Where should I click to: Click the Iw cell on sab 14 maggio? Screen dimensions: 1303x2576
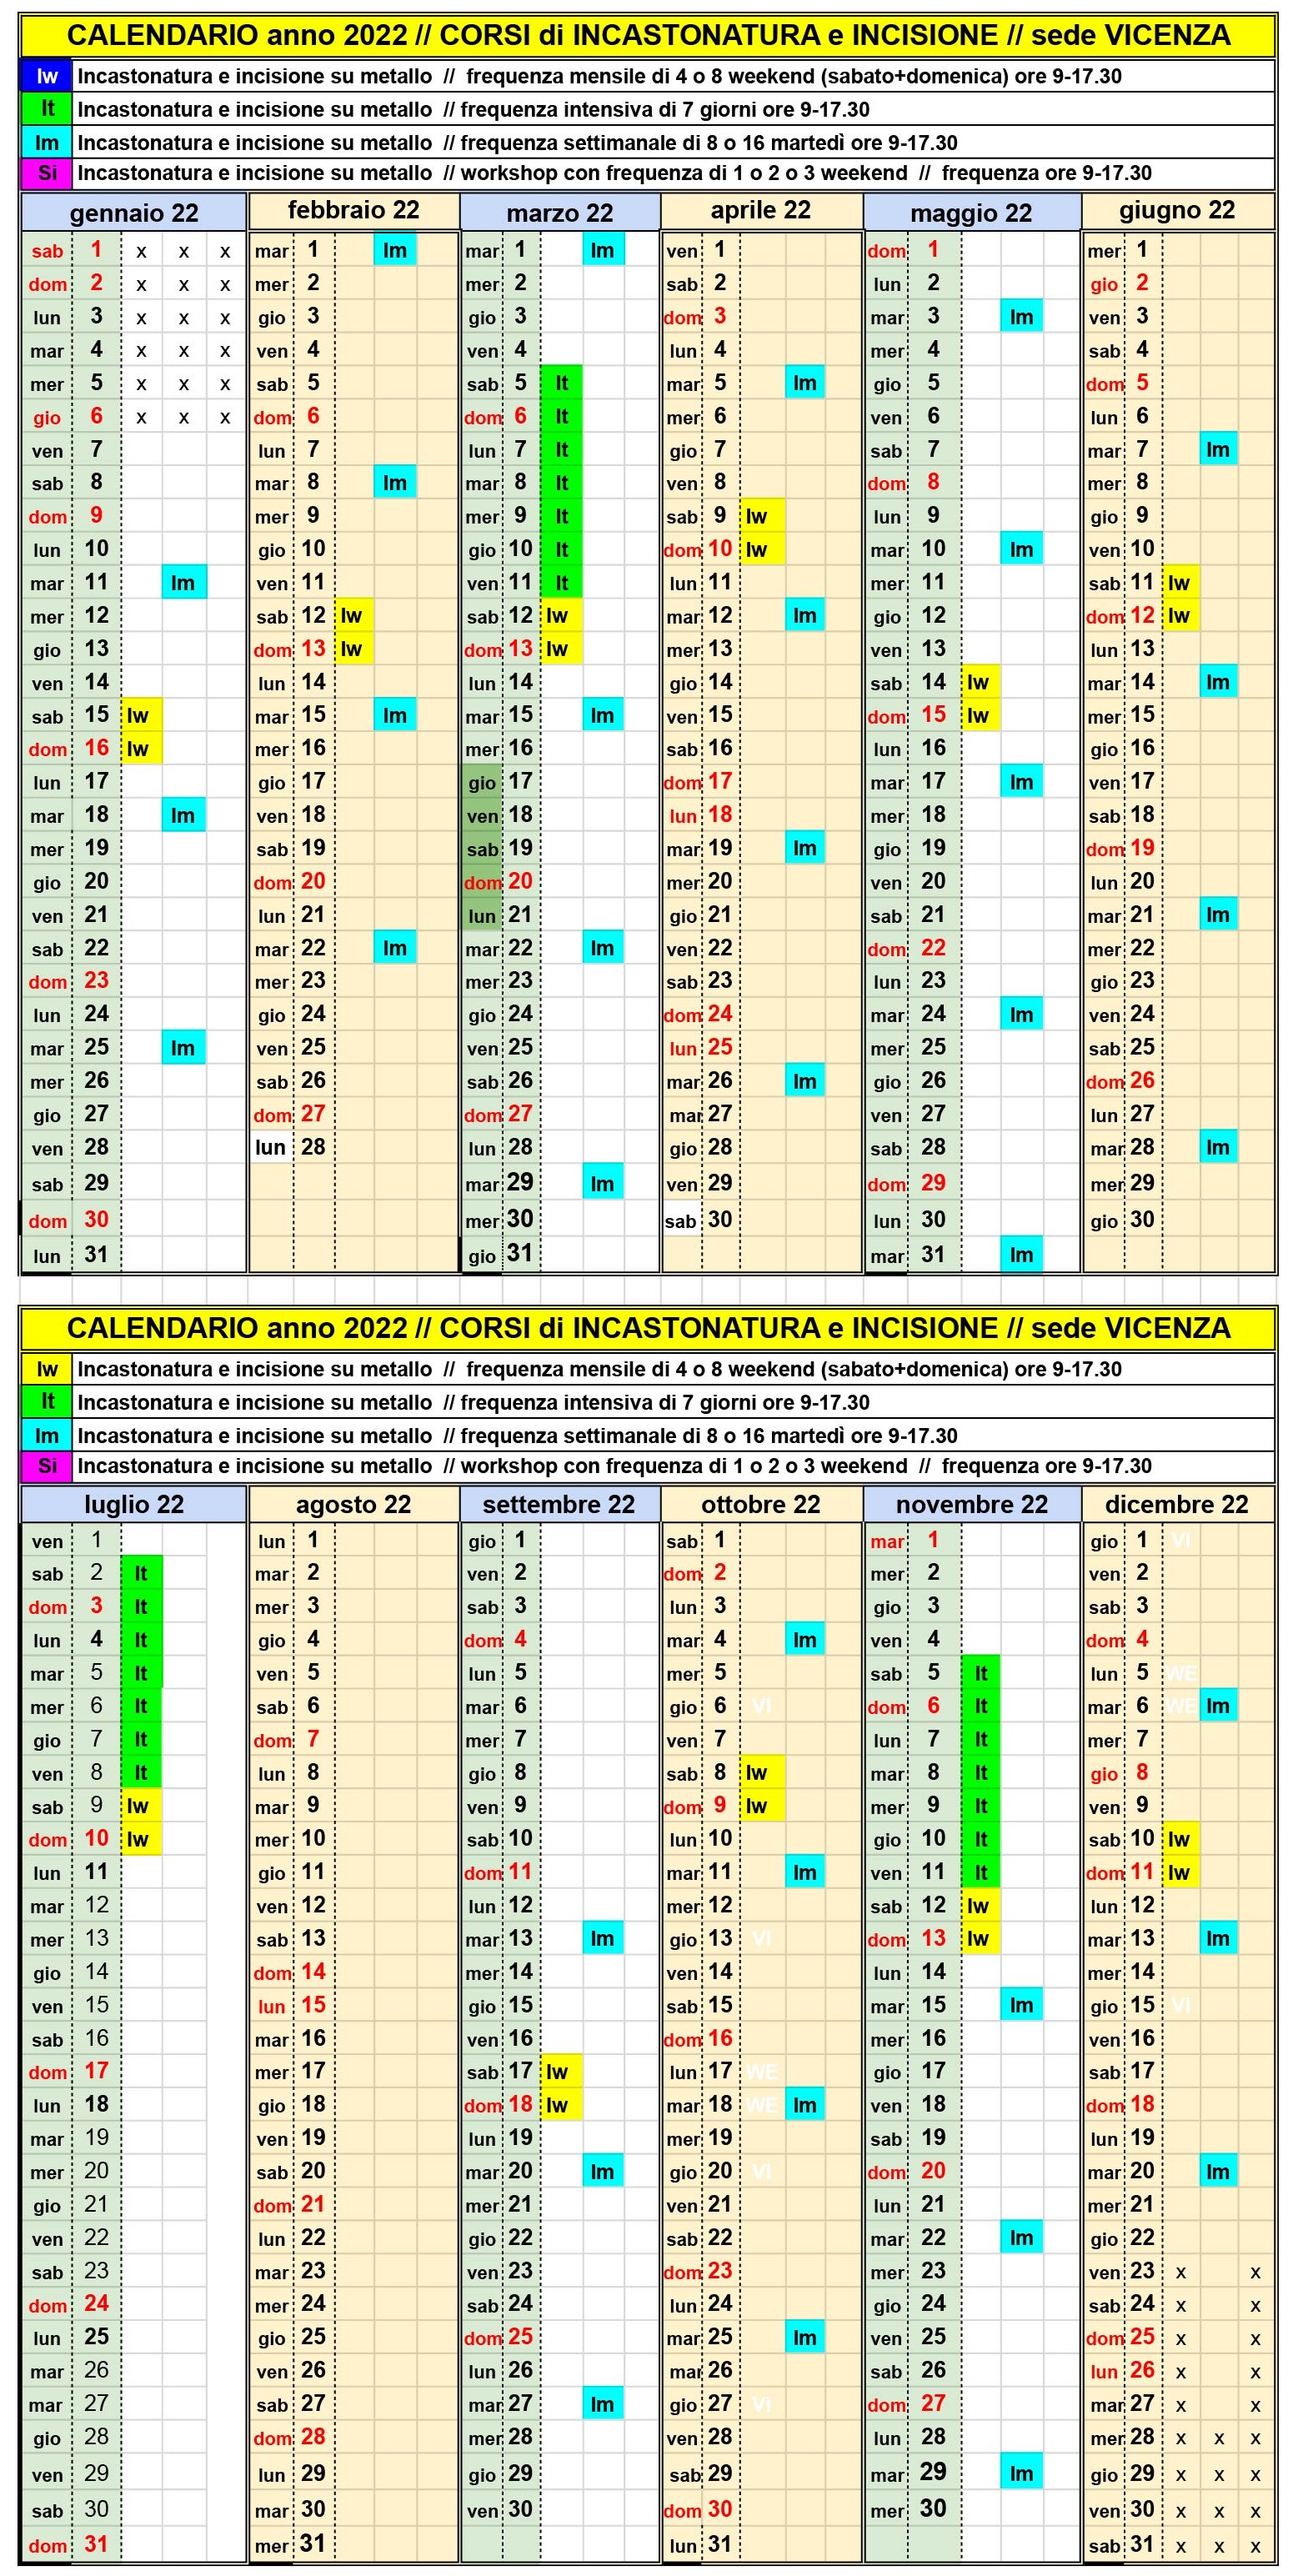click(x=980, y=682)
